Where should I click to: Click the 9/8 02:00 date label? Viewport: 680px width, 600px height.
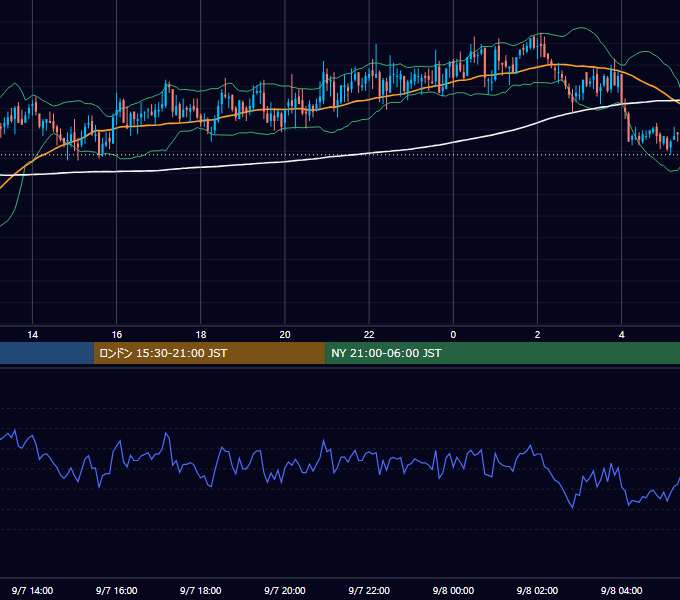coord(537,590)
